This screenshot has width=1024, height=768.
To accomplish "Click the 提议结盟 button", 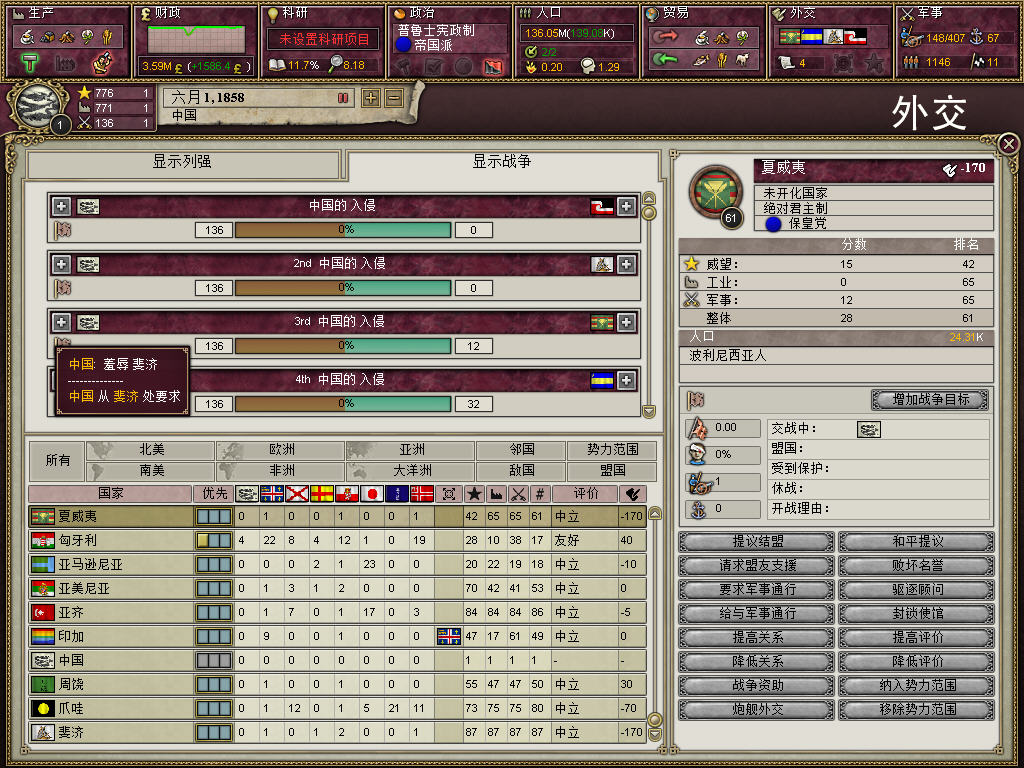I will point(756,541).
